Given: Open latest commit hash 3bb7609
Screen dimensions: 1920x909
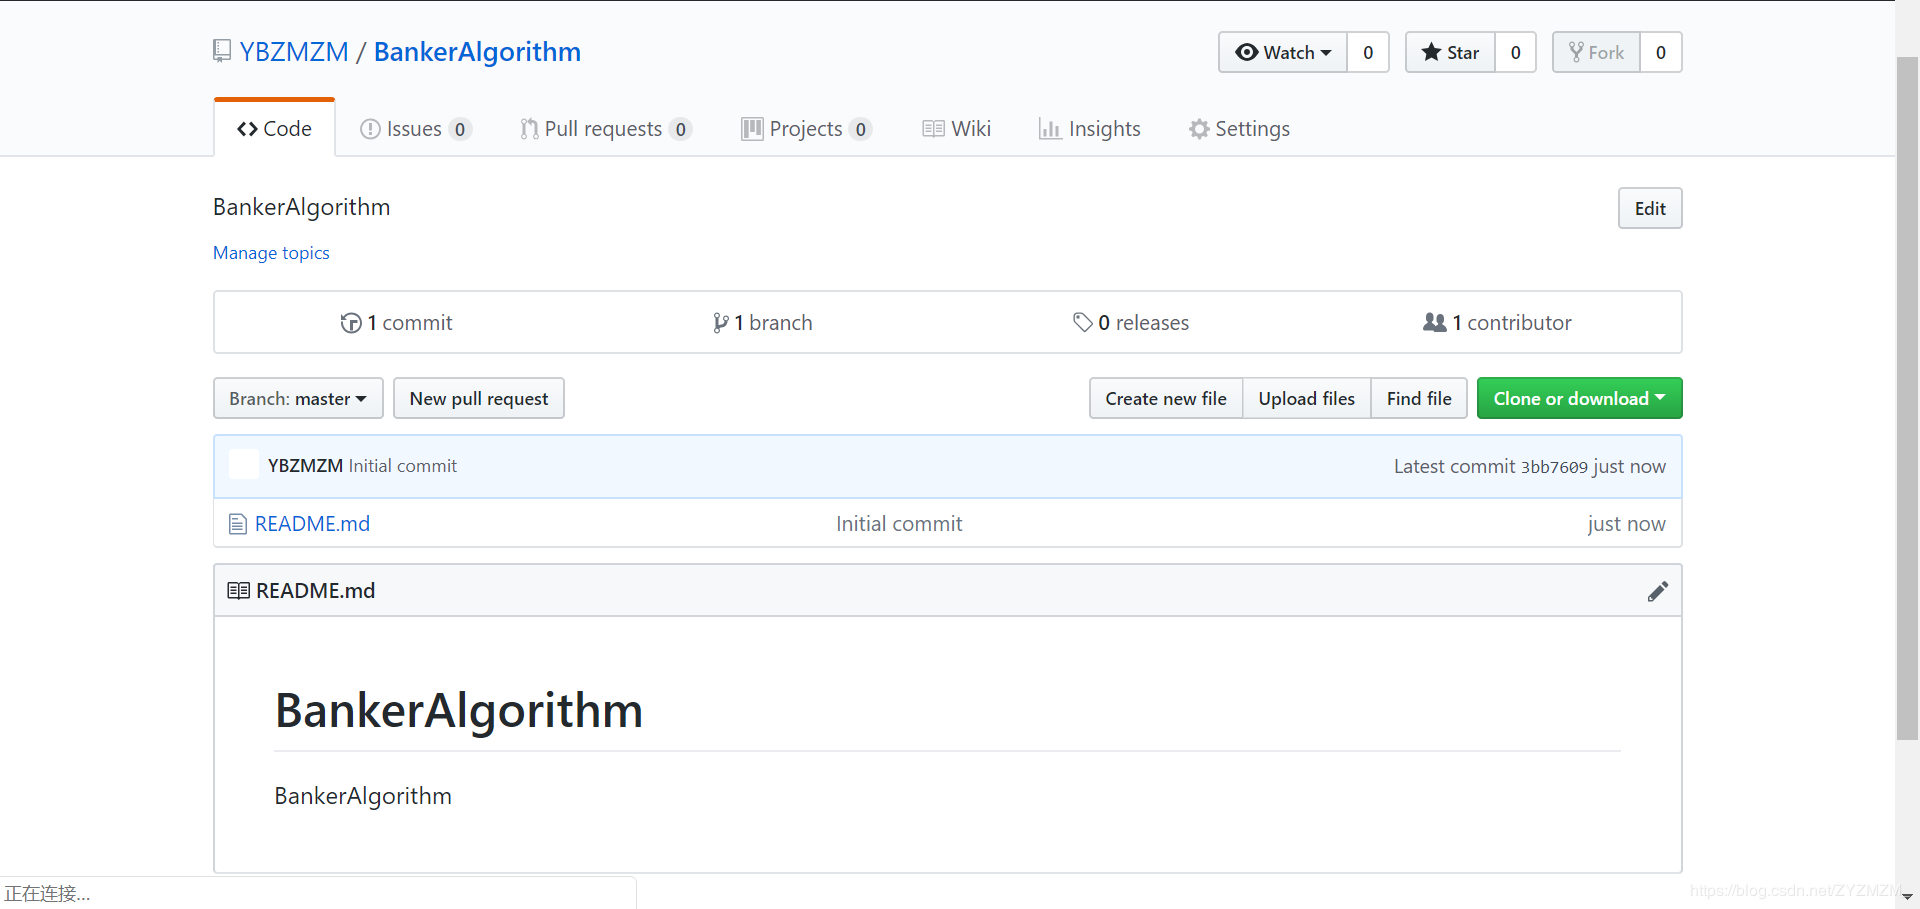Looking at the screenshot, I should click(1554, 467).
